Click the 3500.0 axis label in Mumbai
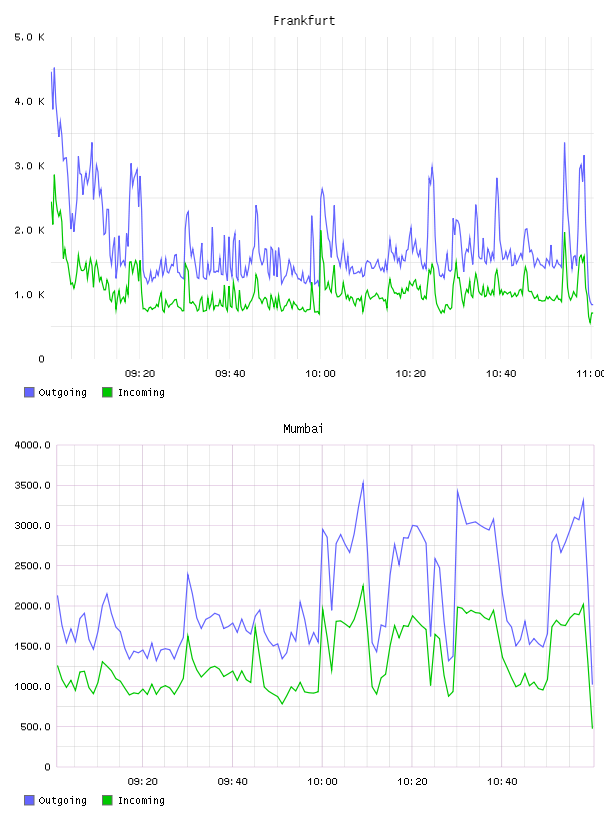 pyautogui.click(x=32, y=486)
